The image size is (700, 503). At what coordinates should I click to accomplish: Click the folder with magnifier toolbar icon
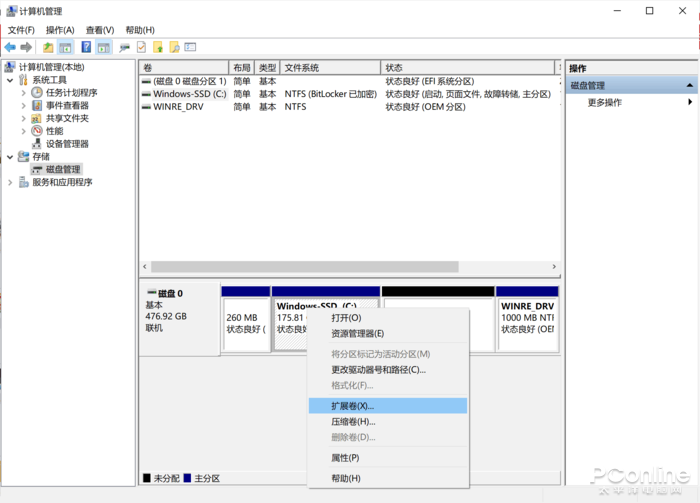pos(175,47)
